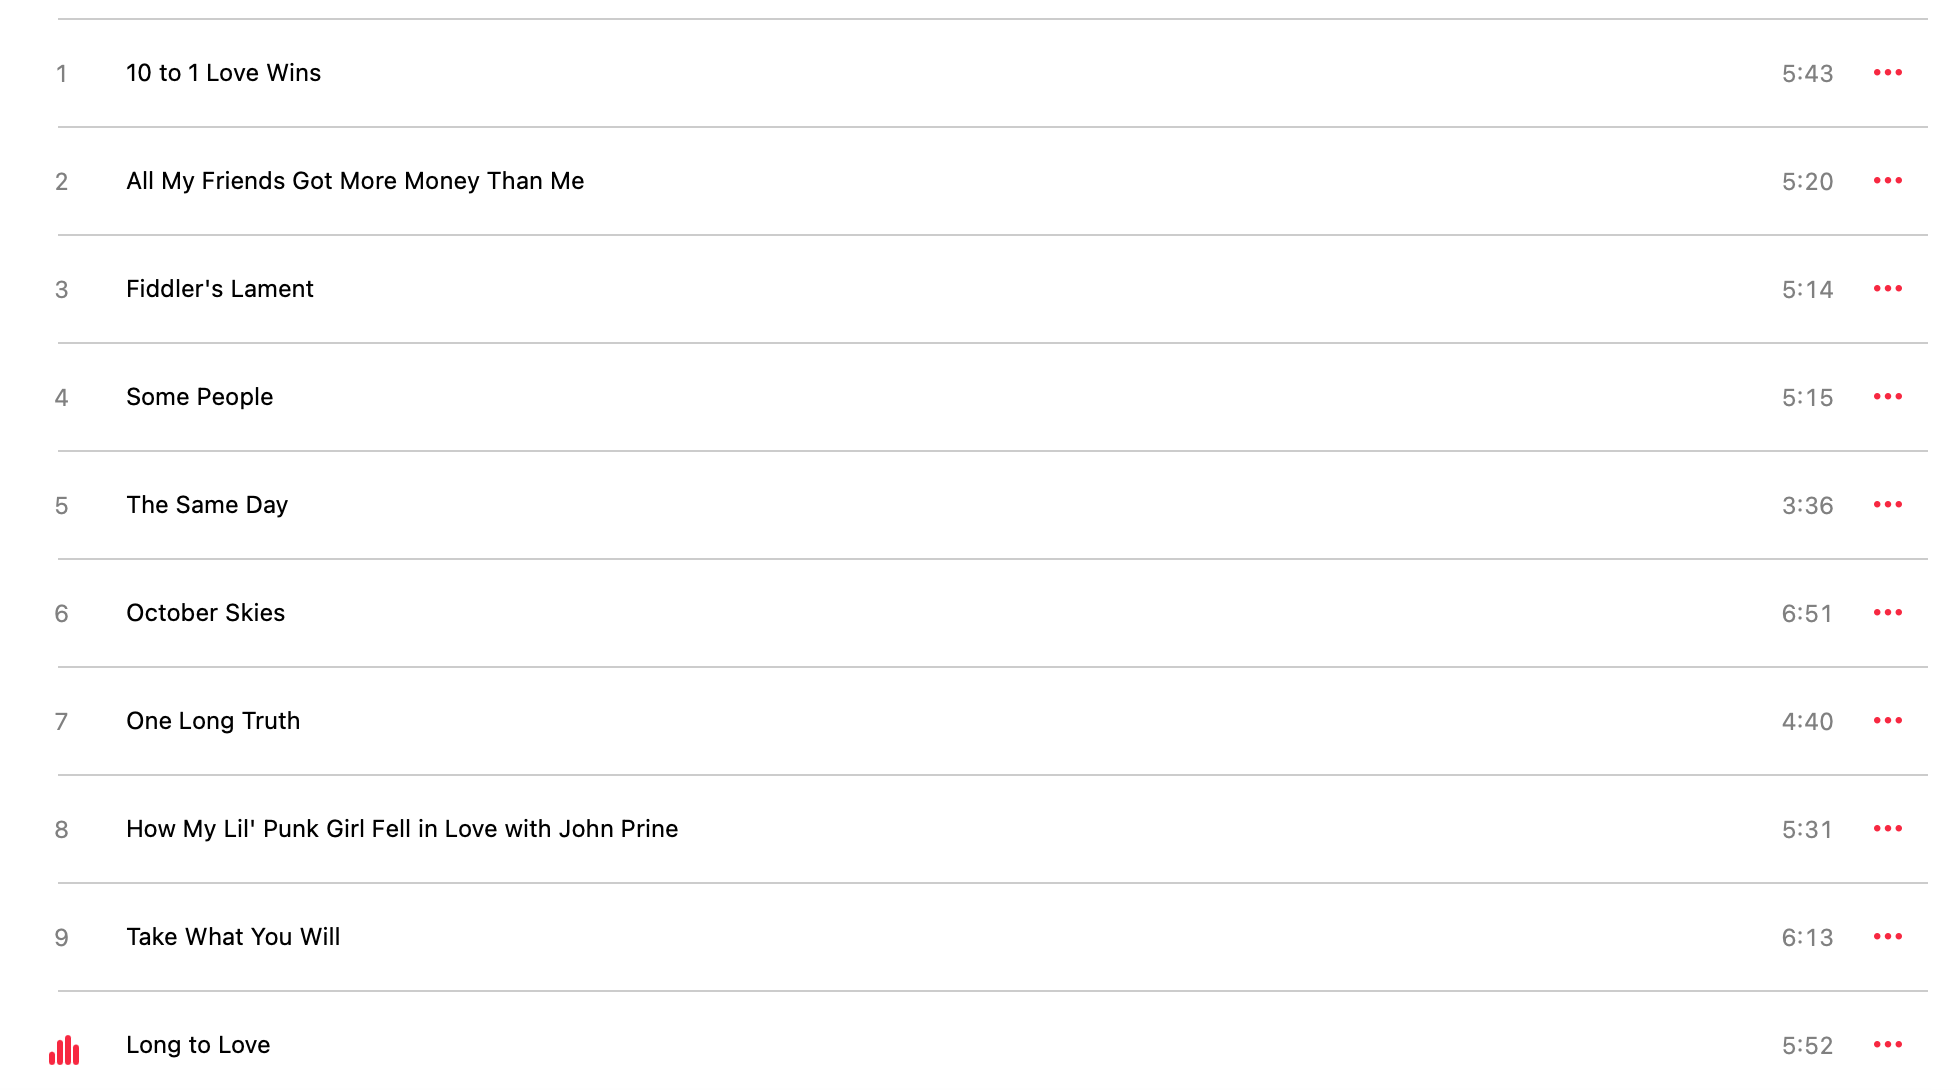The width and height of the screenshot is (1958, 1090).
Task: Click ellipsis next to Fiddler's Lament
Action: click(x=1887, y=289)
